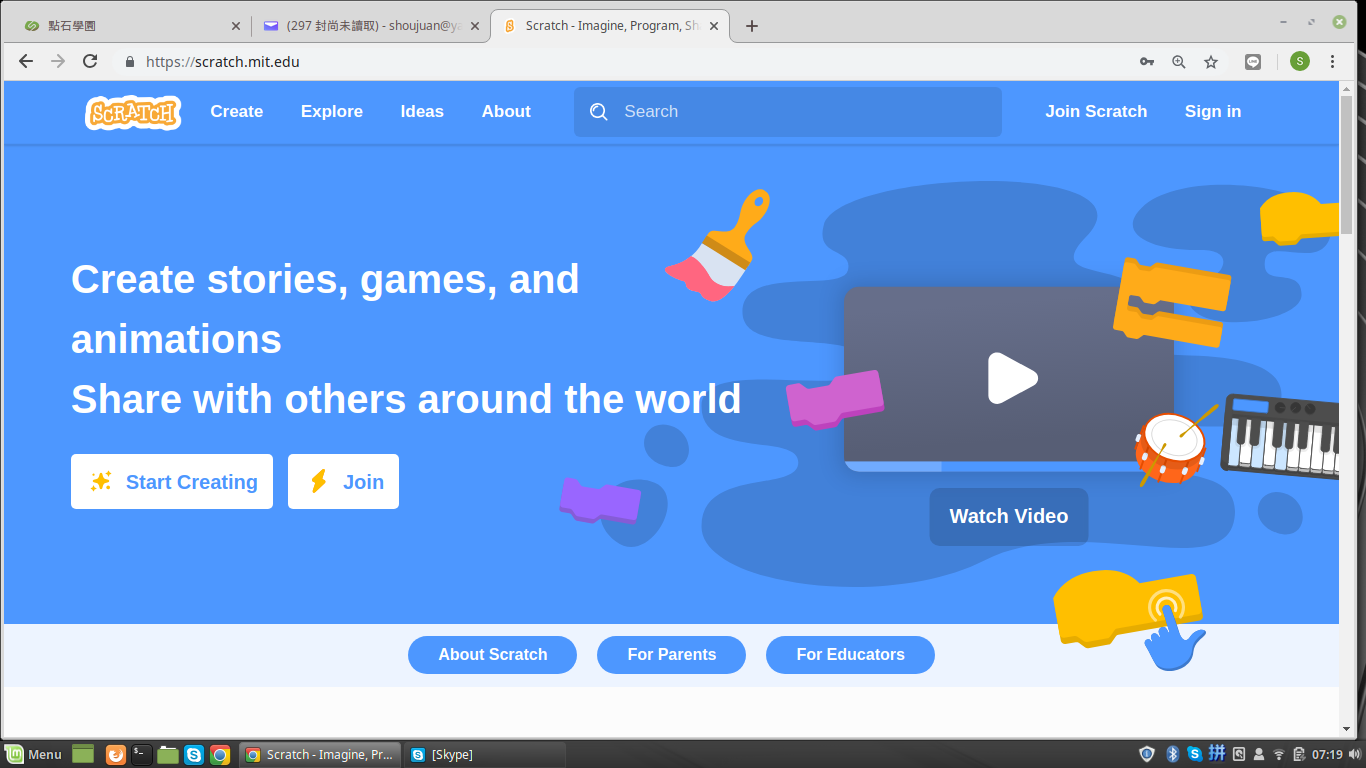Screen dimensions: 1366x768
Task: Click the Join button with lightning icon
Action: pyautogui.click(x=343, y=482)
